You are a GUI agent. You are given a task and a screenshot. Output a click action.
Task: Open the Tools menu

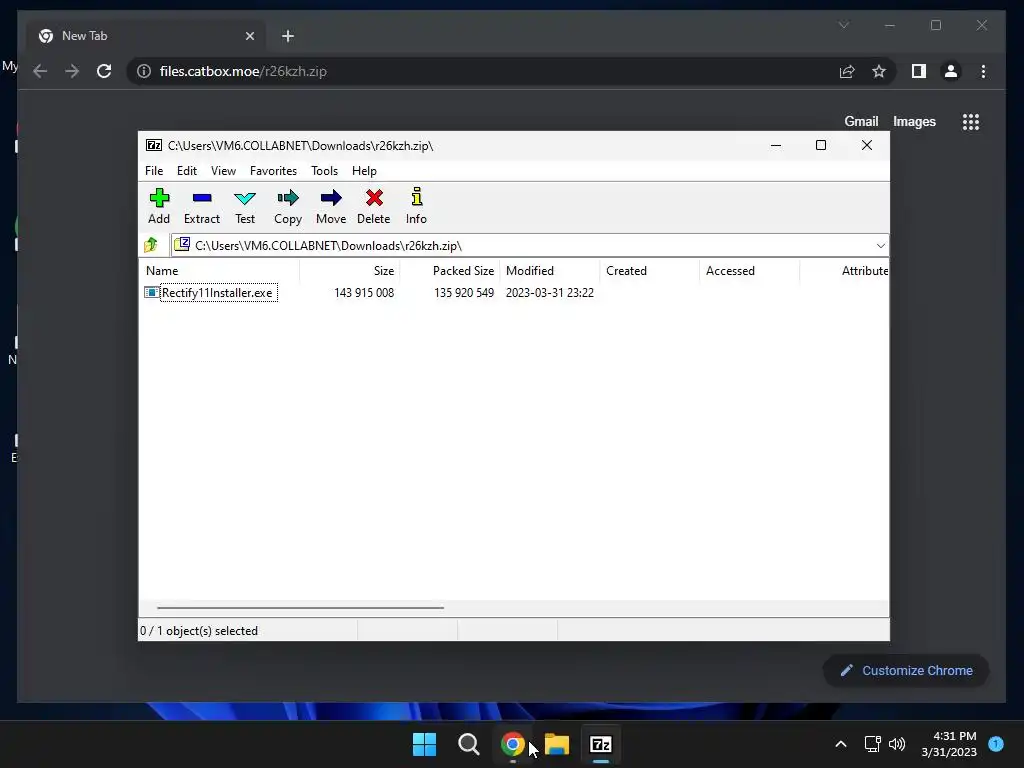coord(325,170)
